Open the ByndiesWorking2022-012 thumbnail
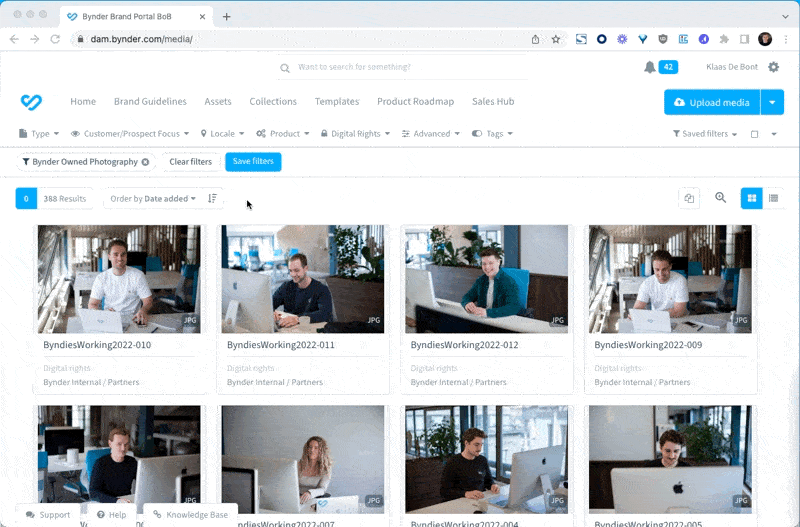800x527 pixels. click(487, 279)
